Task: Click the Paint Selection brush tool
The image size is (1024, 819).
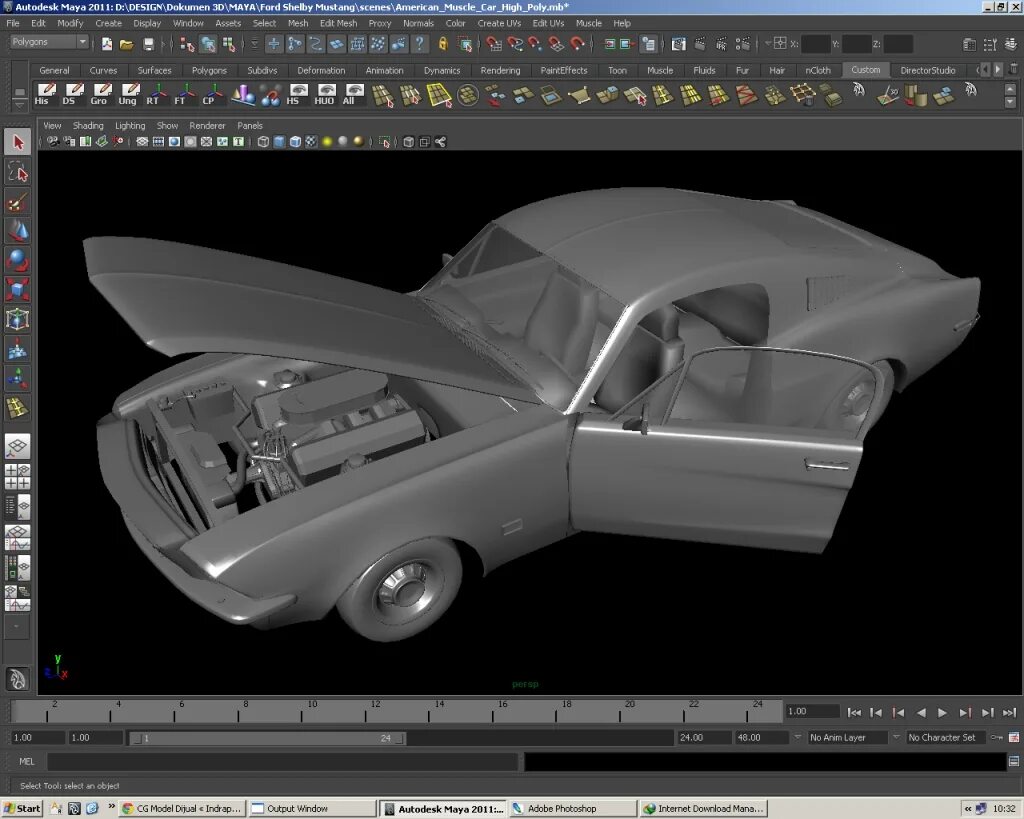Action: tap(17, 202)
